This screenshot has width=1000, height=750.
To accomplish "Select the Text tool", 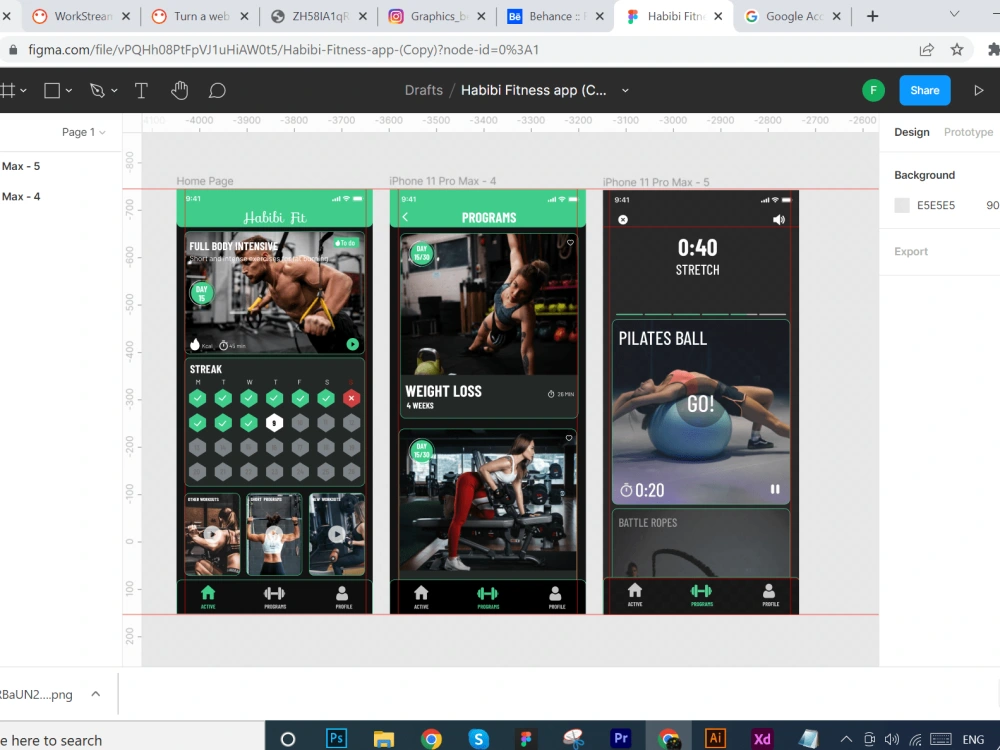I will [141, 91].
